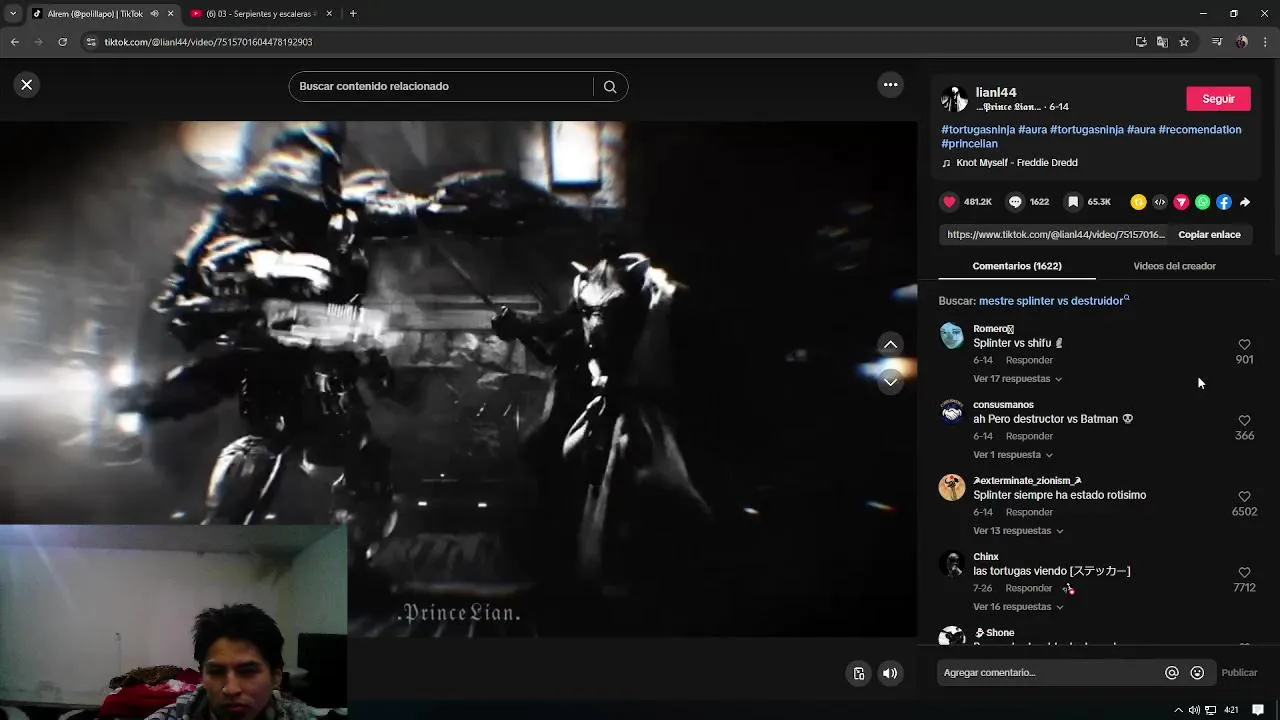
Task: Mention a user with the @ icon
Action: [x=1172, y=673]
